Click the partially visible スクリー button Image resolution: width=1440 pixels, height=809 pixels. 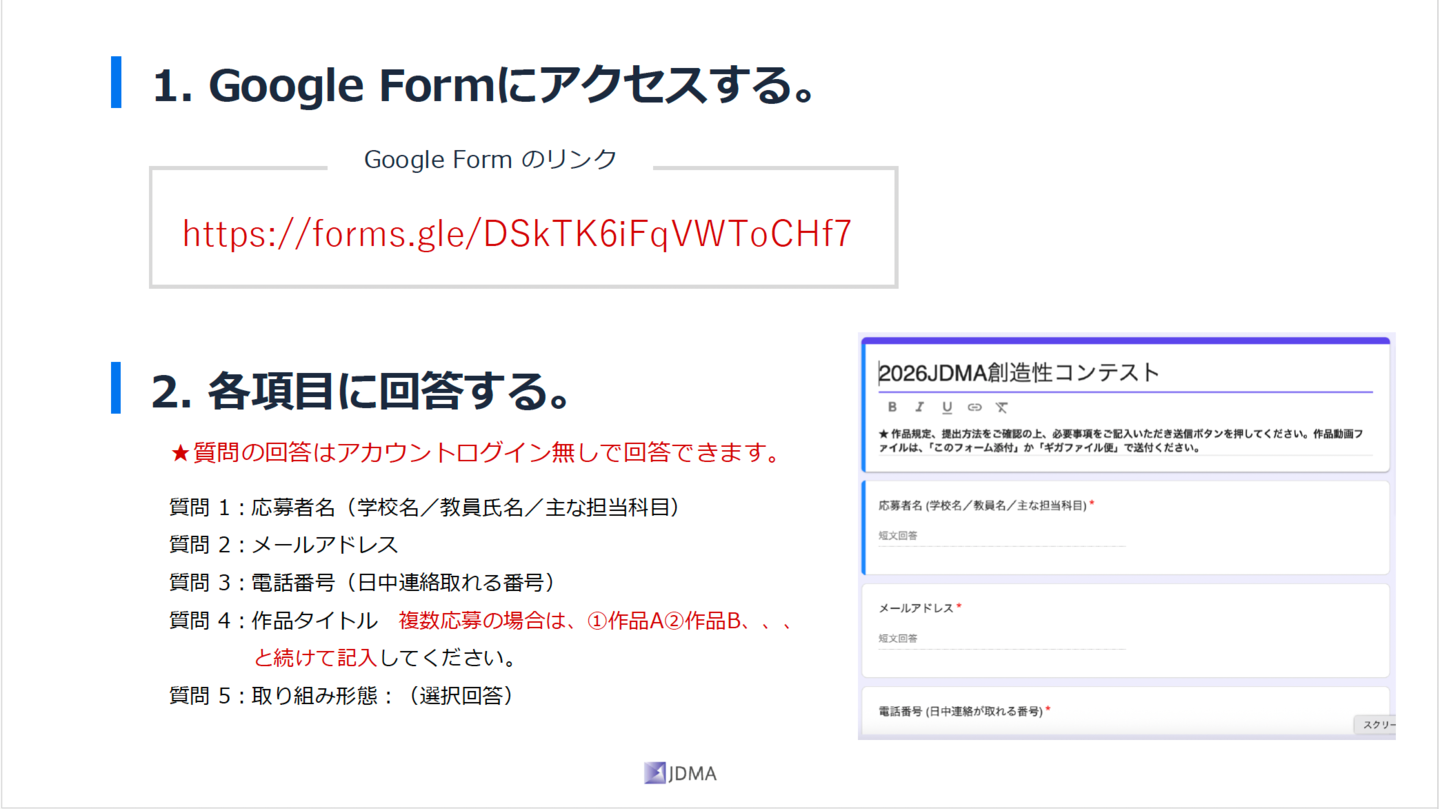coord(1375,725)
